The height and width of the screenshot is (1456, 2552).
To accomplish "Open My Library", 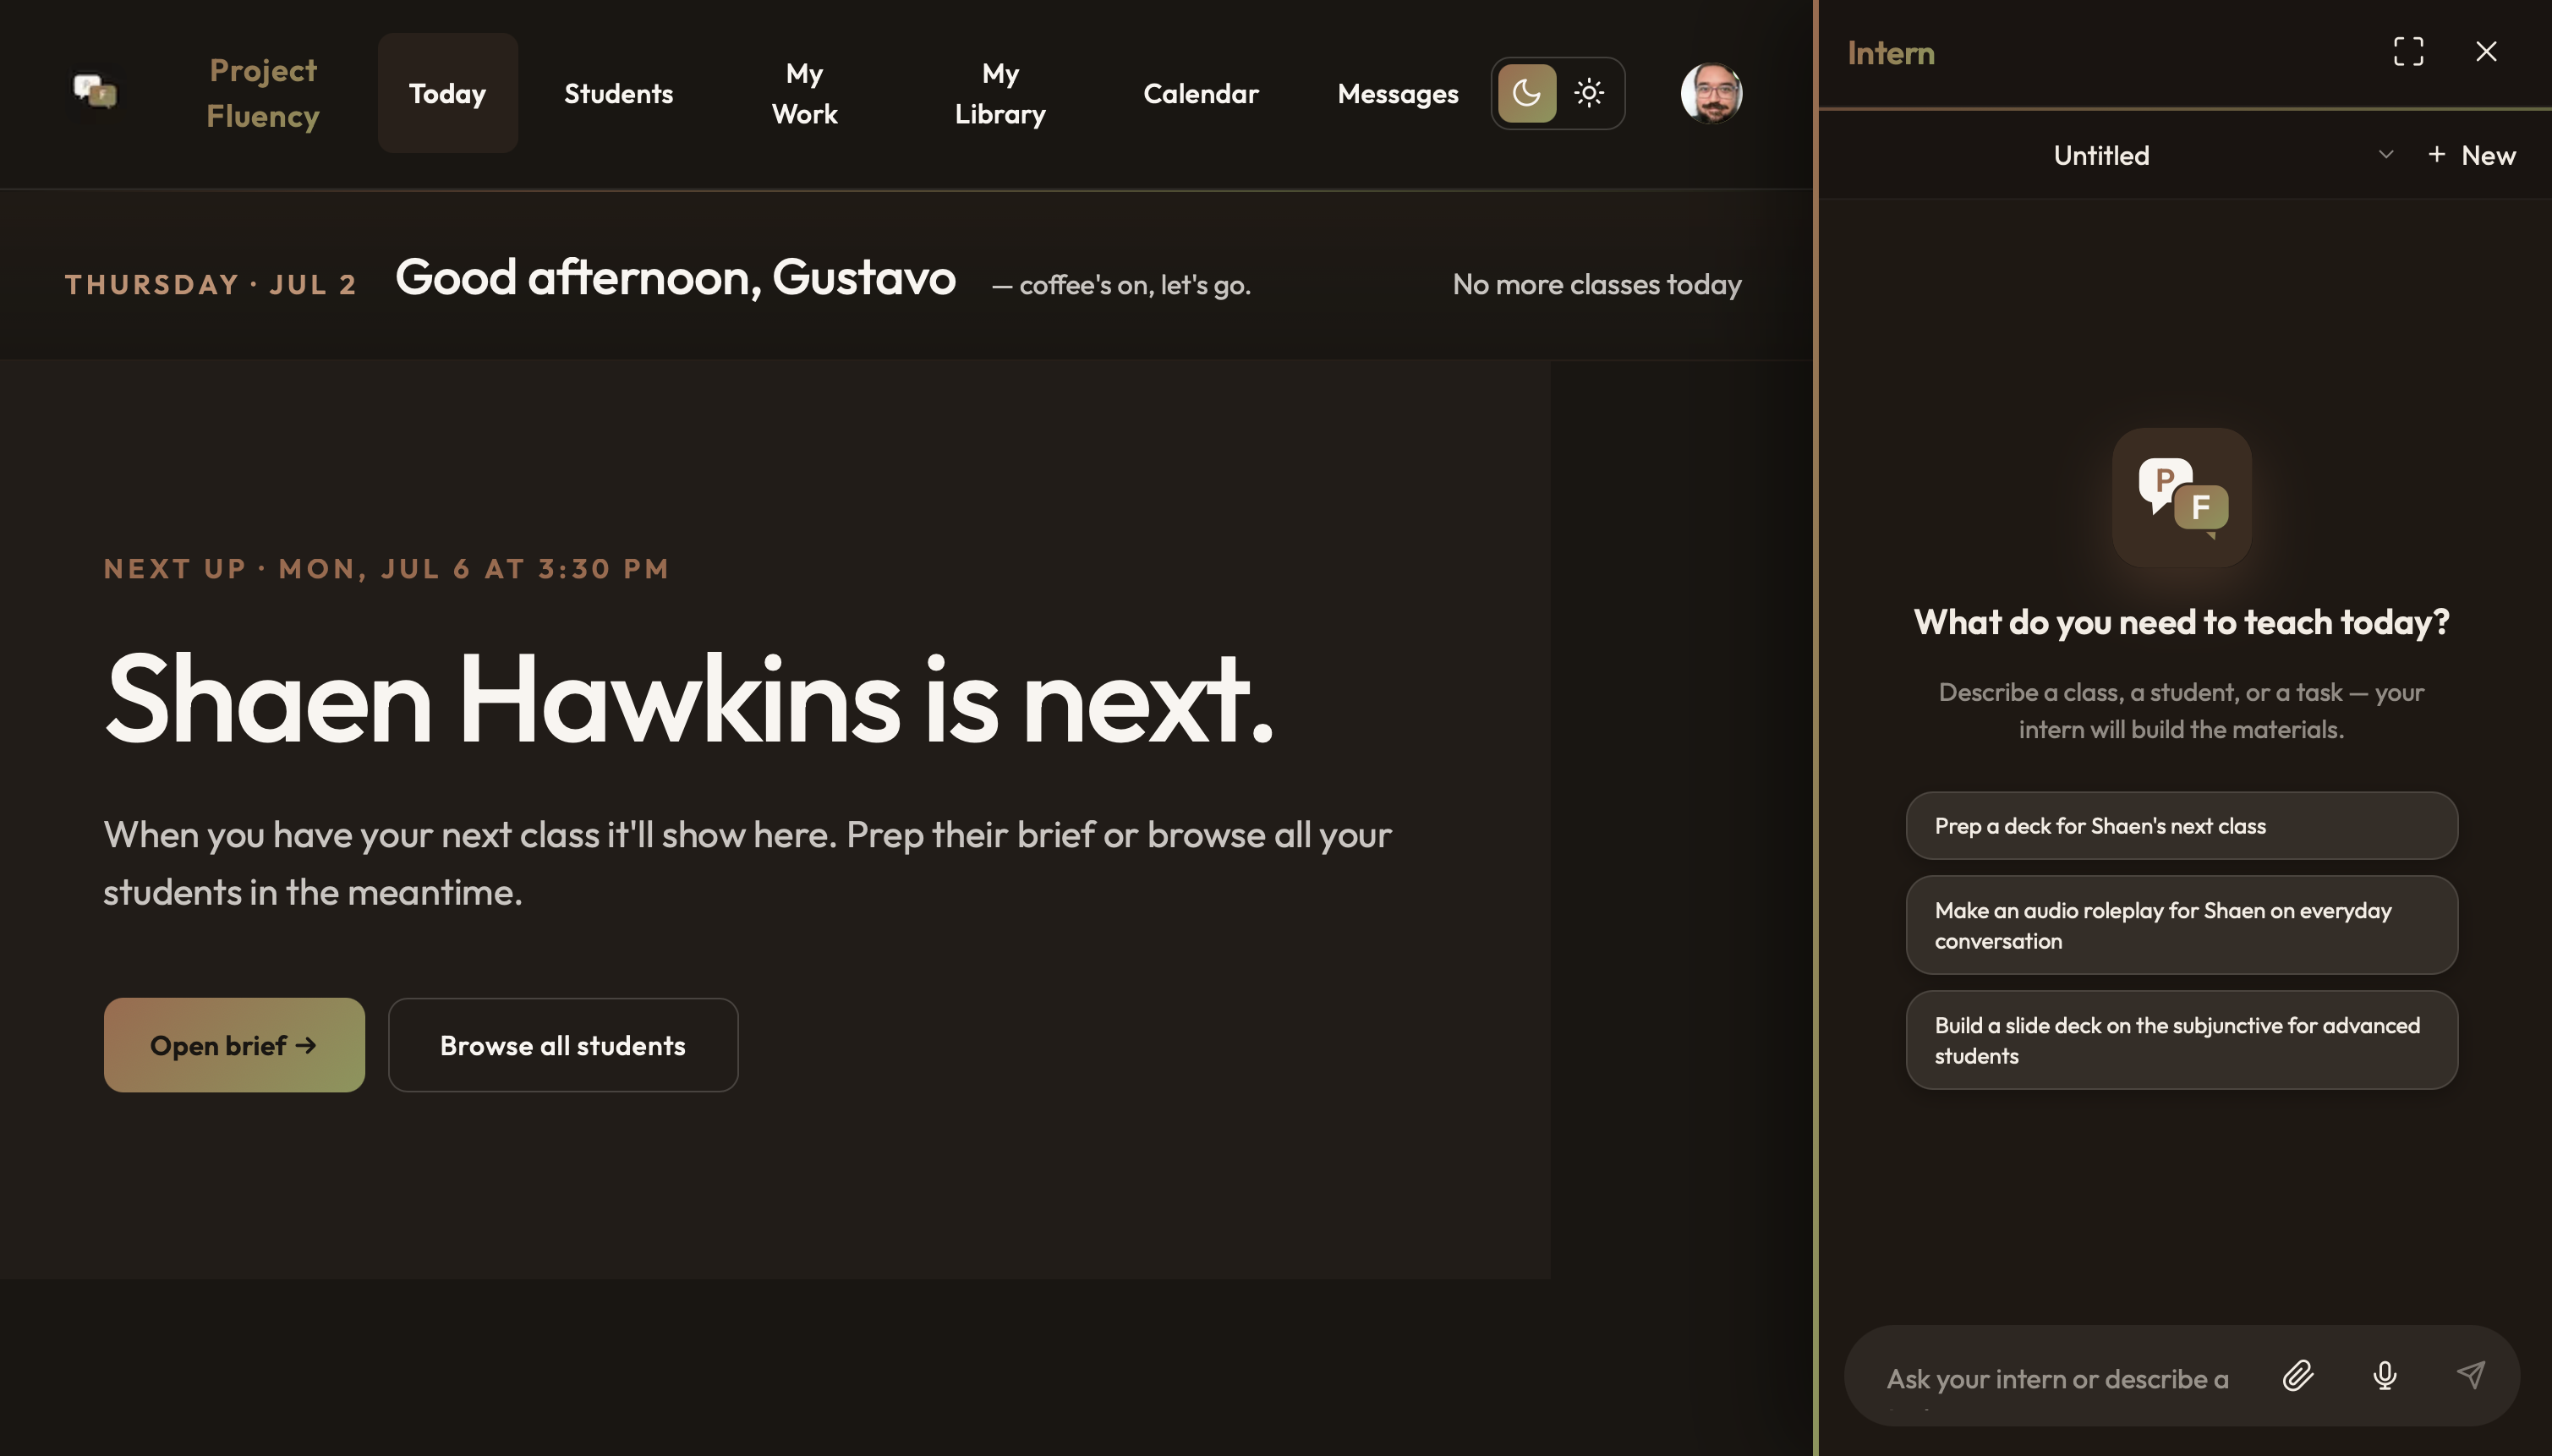I will [1000, 93].
